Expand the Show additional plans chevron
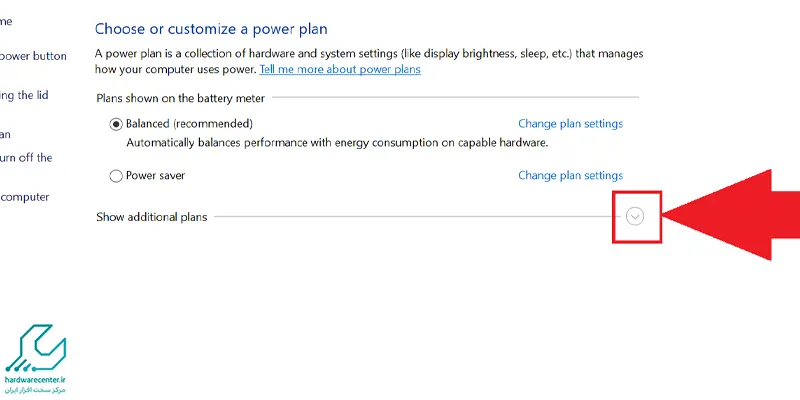The width and height of the screenshot is (800, 400). [635, 216]
